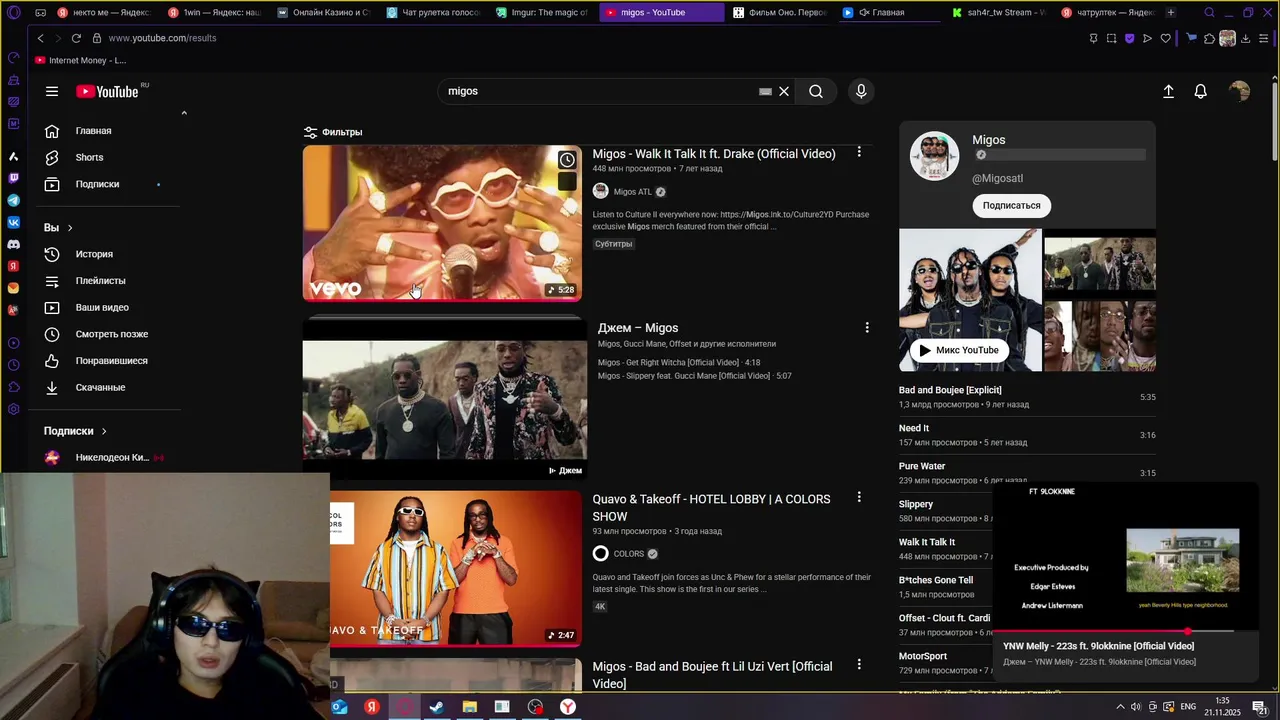Open Bad and Boujee ft Lil Uzi Vert title

pos(712,675)
